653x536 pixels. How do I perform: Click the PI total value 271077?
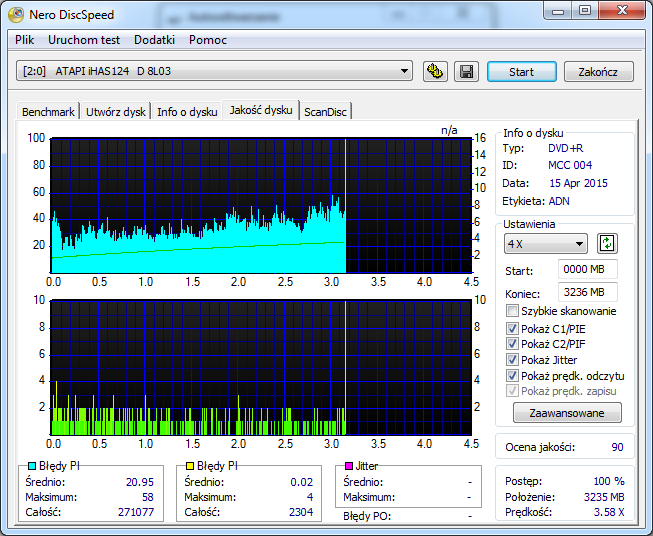click(136, 512)
